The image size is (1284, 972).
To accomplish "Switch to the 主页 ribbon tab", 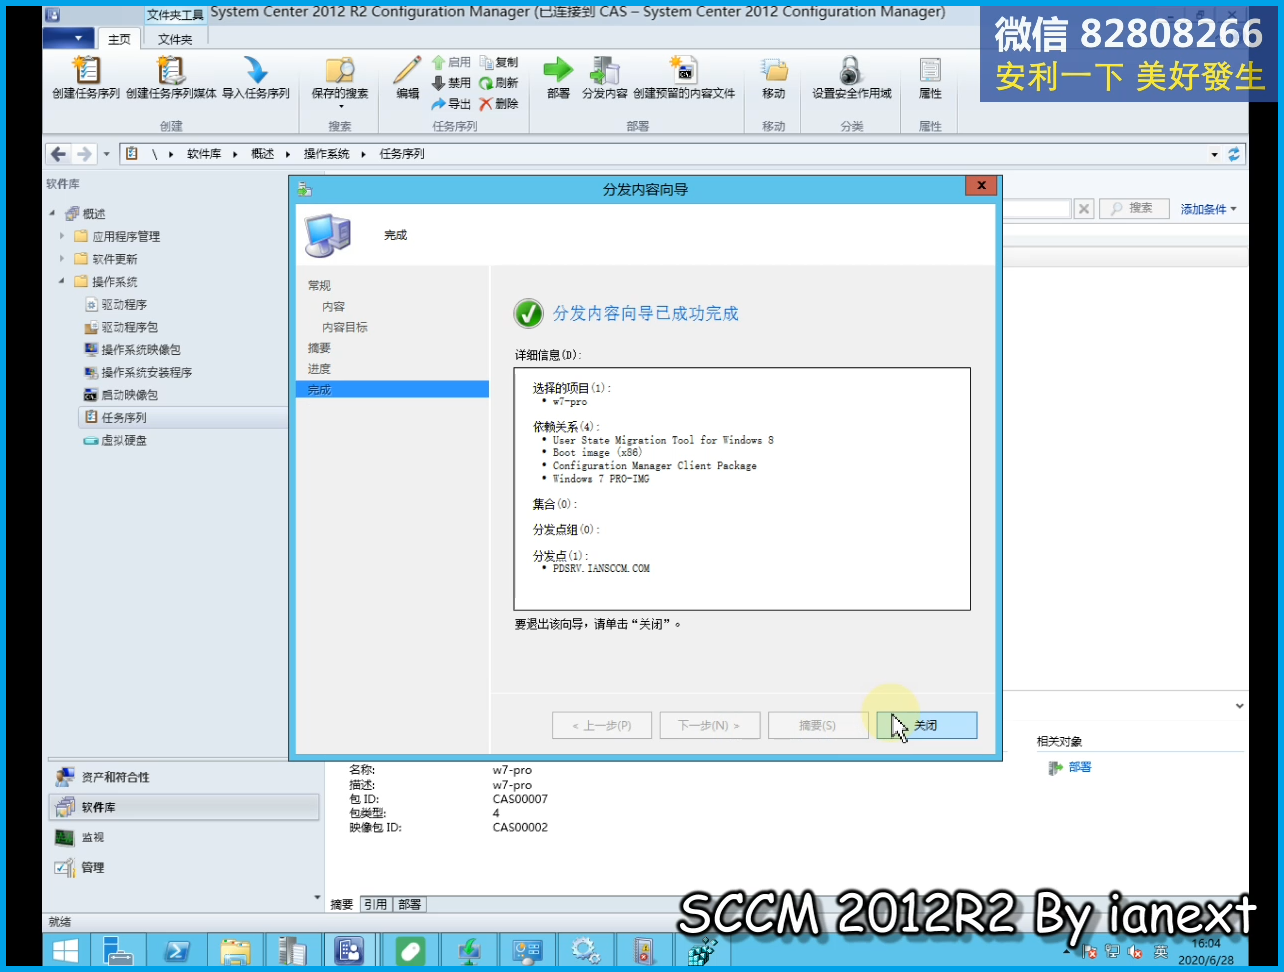I will coord(119,39).
